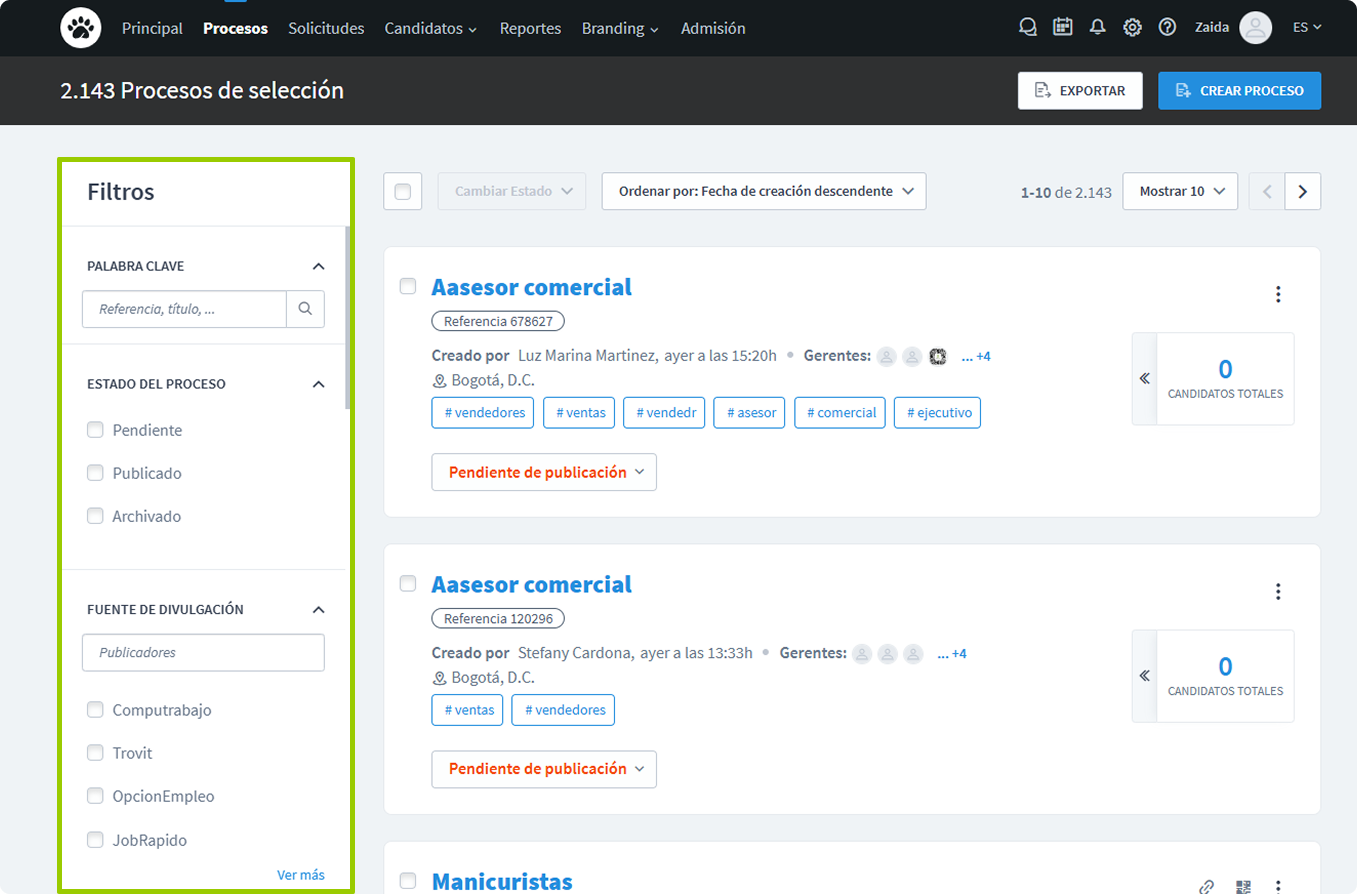Image resolution: width=1357 pixels, height=894 pixels.
Task: Expand the Mostrar 10 page size dropdown
Action: coord(1180,191)
